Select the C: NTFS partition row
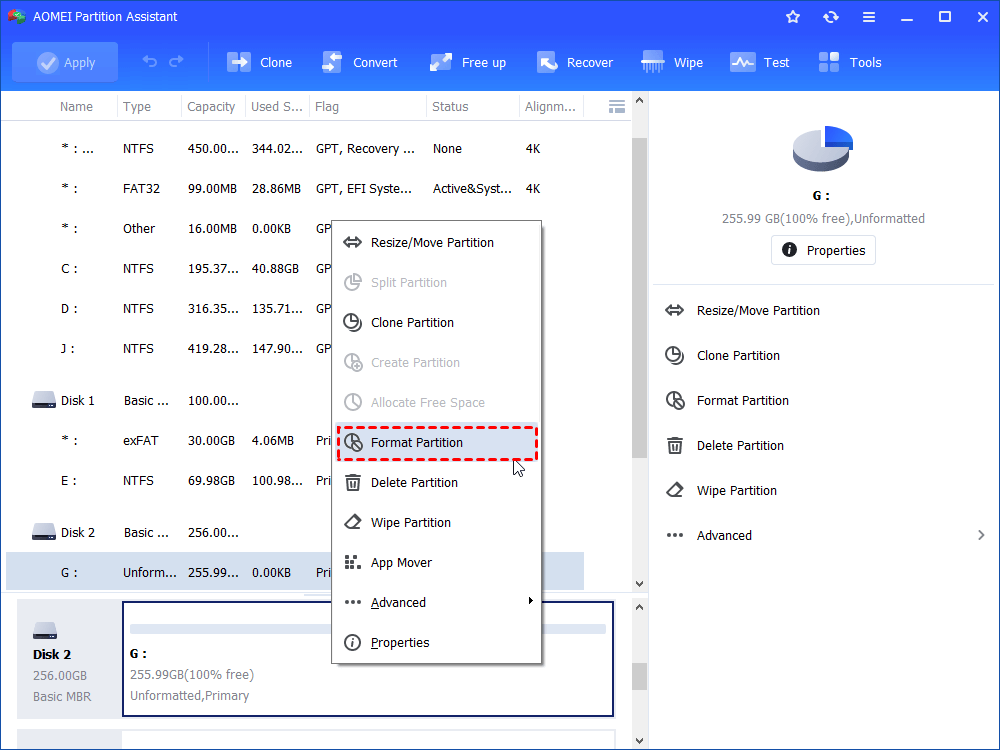This screenshot has height=750, width=1000. tap(295, 268)
